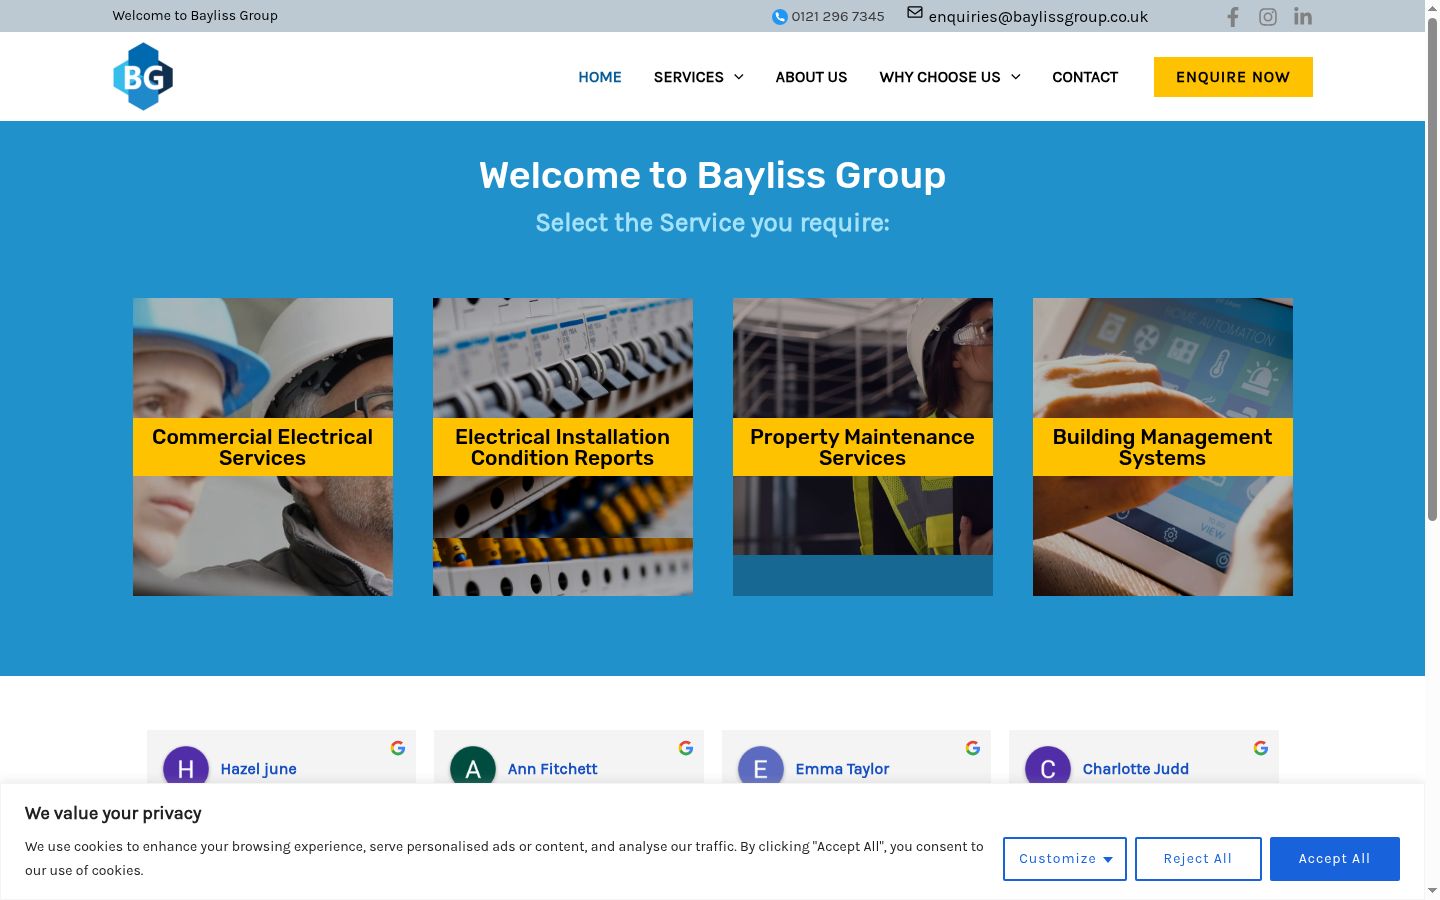Select Commercial Electrical Services card
Viewport: 1440px width, 900px height.
263,447
